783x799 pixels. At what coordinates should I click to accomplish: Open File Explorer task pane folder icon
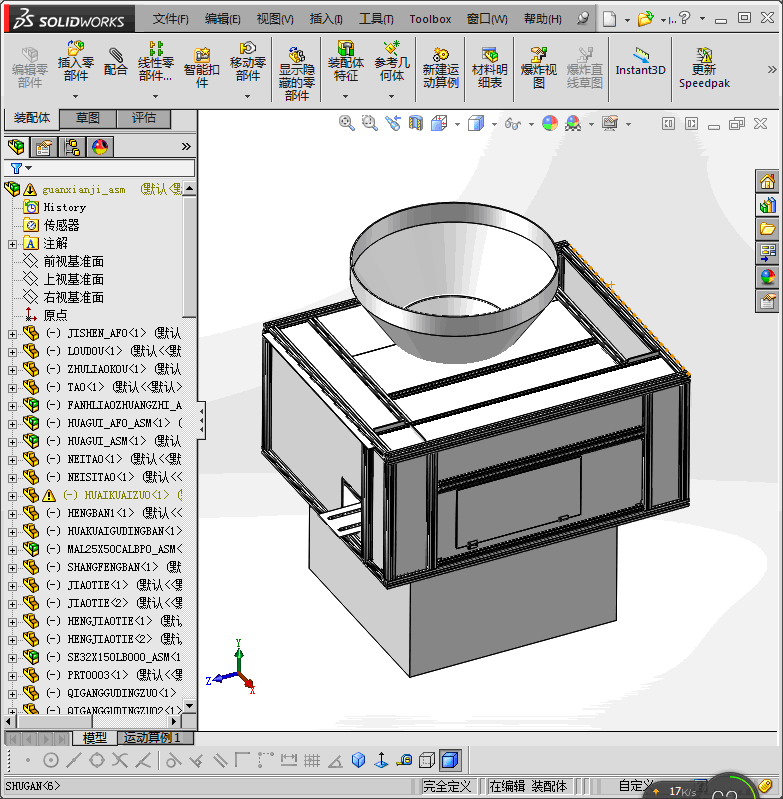click(x=767, y=229)
